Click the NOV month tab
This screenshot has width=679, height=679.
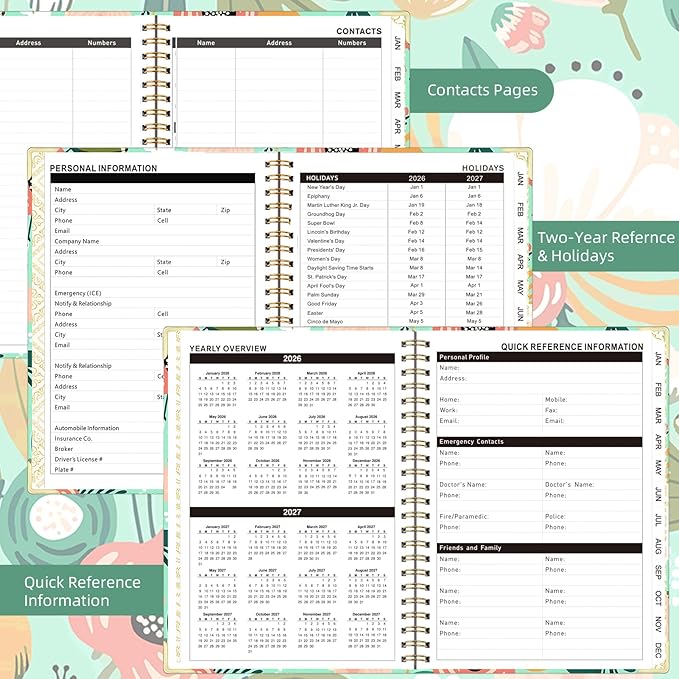658,624
